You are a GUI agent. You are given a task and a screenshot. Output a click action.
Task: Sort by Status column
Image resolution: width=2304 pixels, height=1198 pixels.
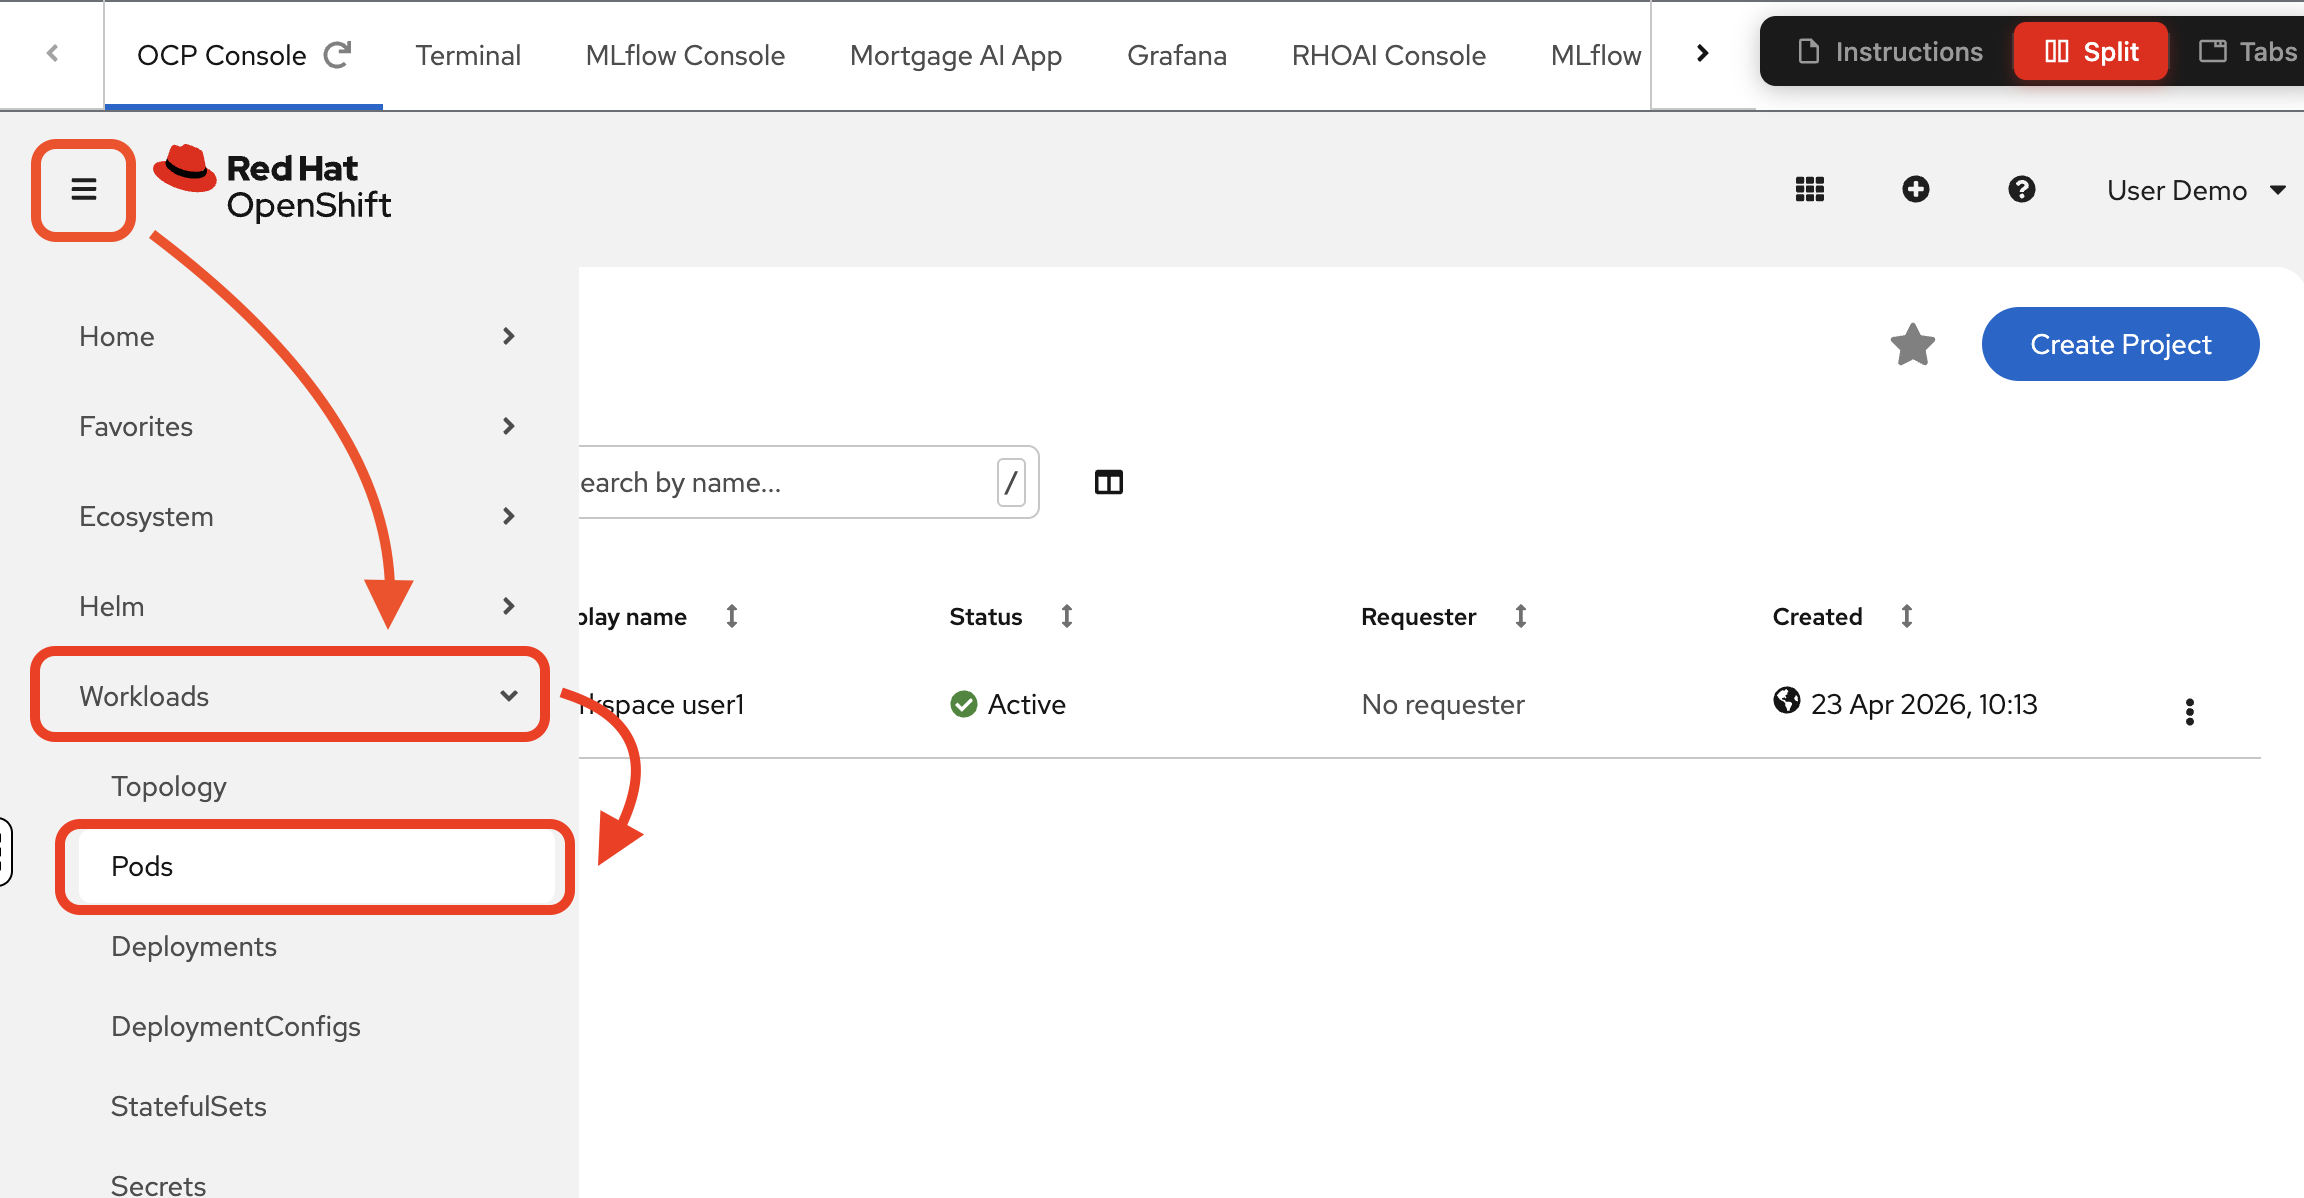coord(1067,616)
